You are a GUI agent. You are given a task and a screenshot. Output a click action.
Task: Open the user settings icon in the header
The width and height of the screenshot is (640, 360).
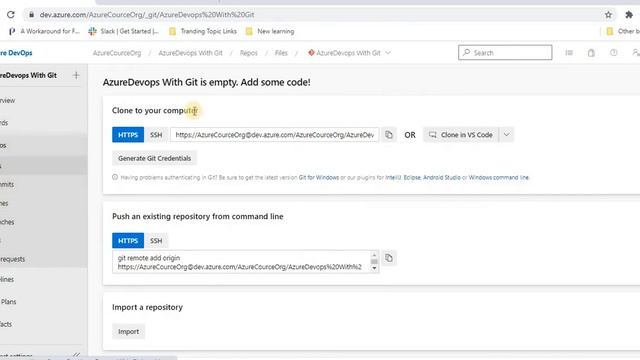coord(636,53)
